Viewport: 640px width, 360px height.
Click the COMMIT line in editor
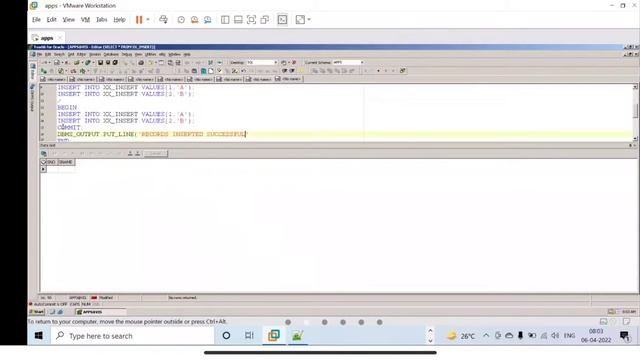point(69,127)
